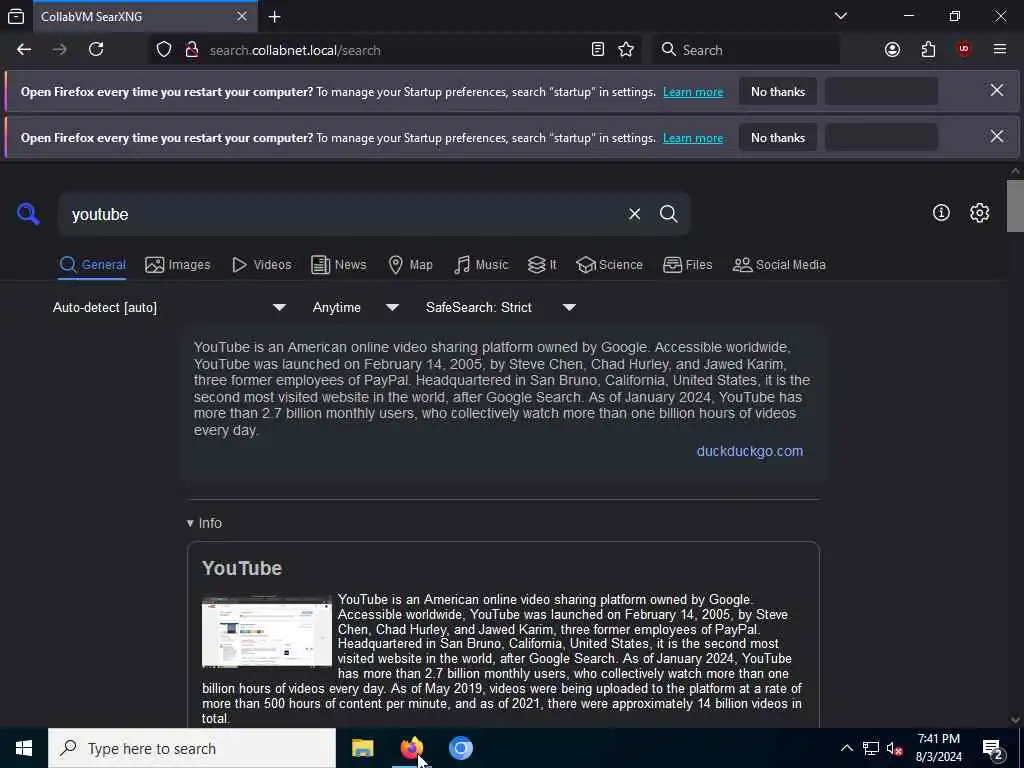Collapse the Info section

(204, 523)
